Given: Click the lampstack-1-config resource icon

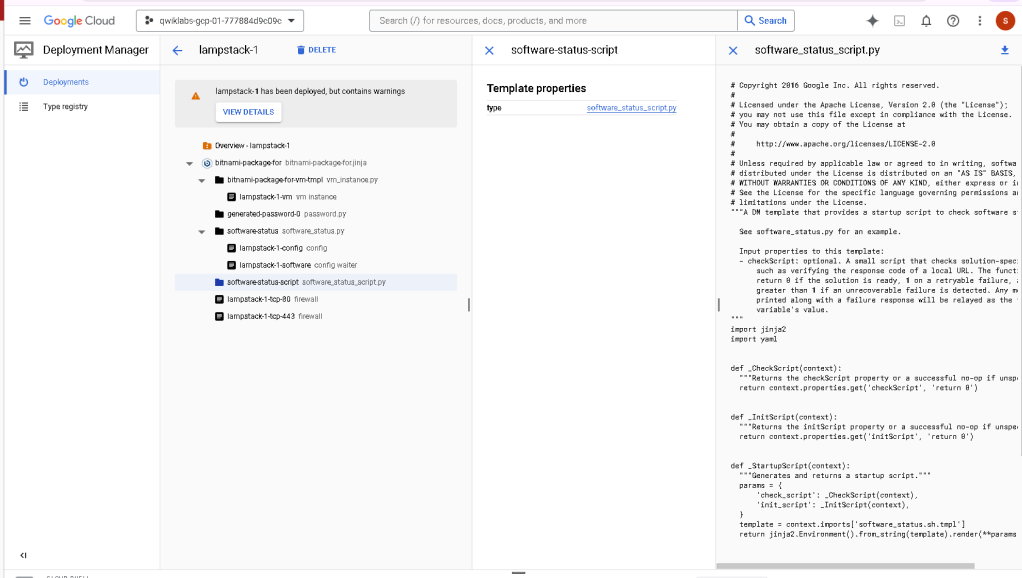Looking at the screenshot, I should pyautogui.click(x=231, y=248).
